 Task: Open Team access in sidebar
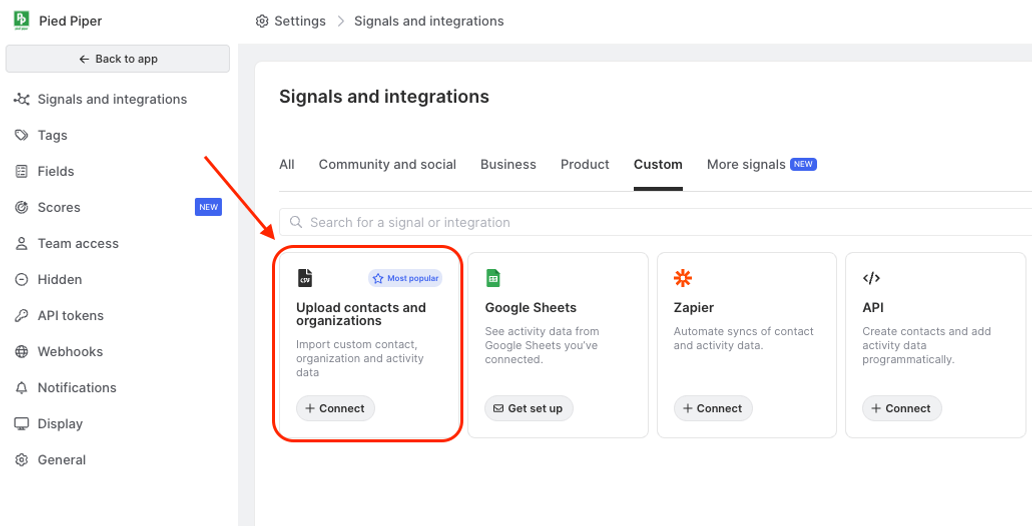click(x=78, y=244)
